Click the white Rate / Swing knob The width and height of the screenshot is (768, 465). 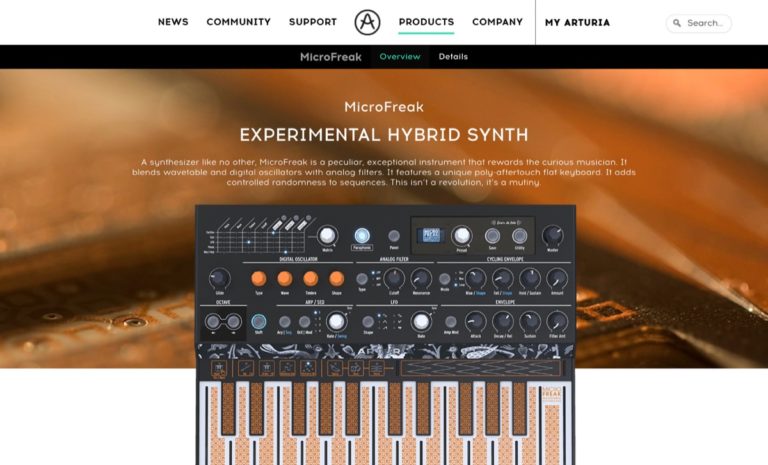pos(336,321)
